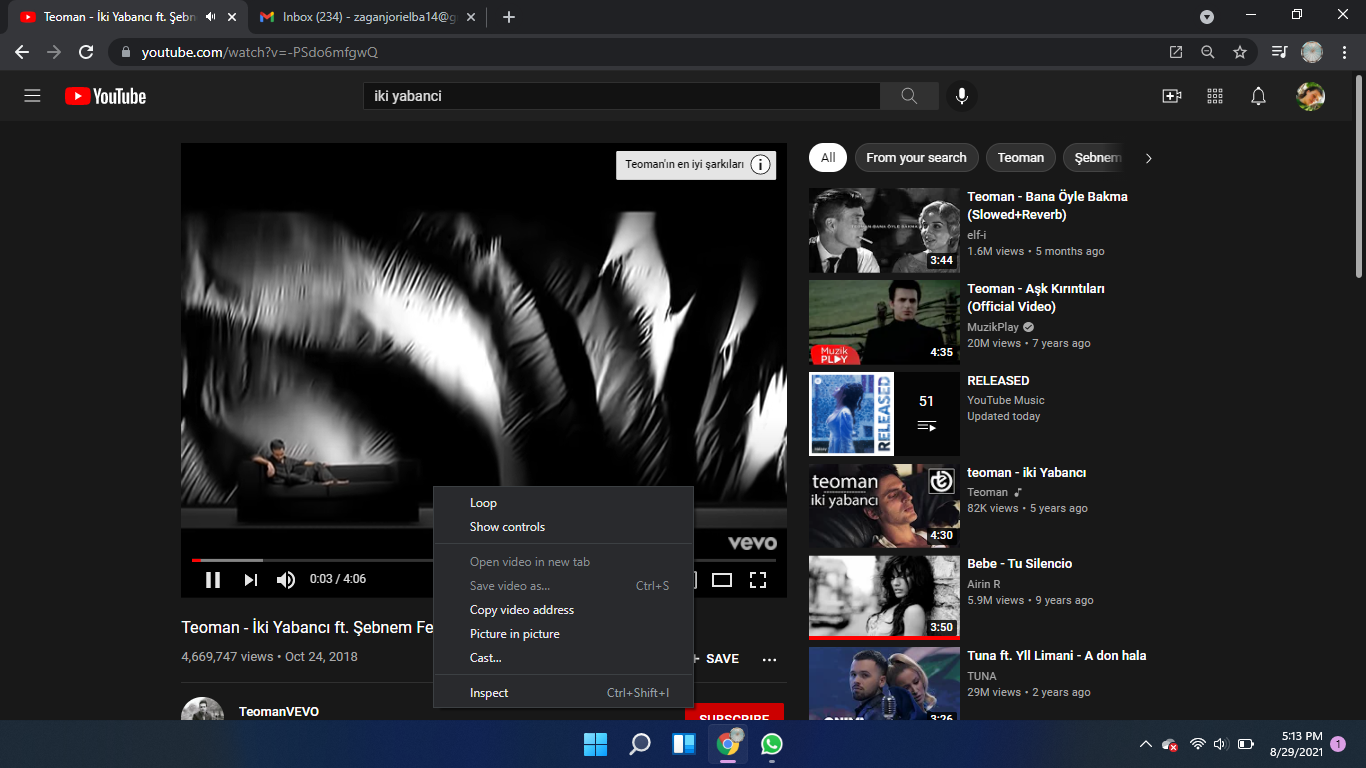Viewport: 1366px width, 768px height.
Task: Open page in new window icon in address bar
Action: [1176, 52]
